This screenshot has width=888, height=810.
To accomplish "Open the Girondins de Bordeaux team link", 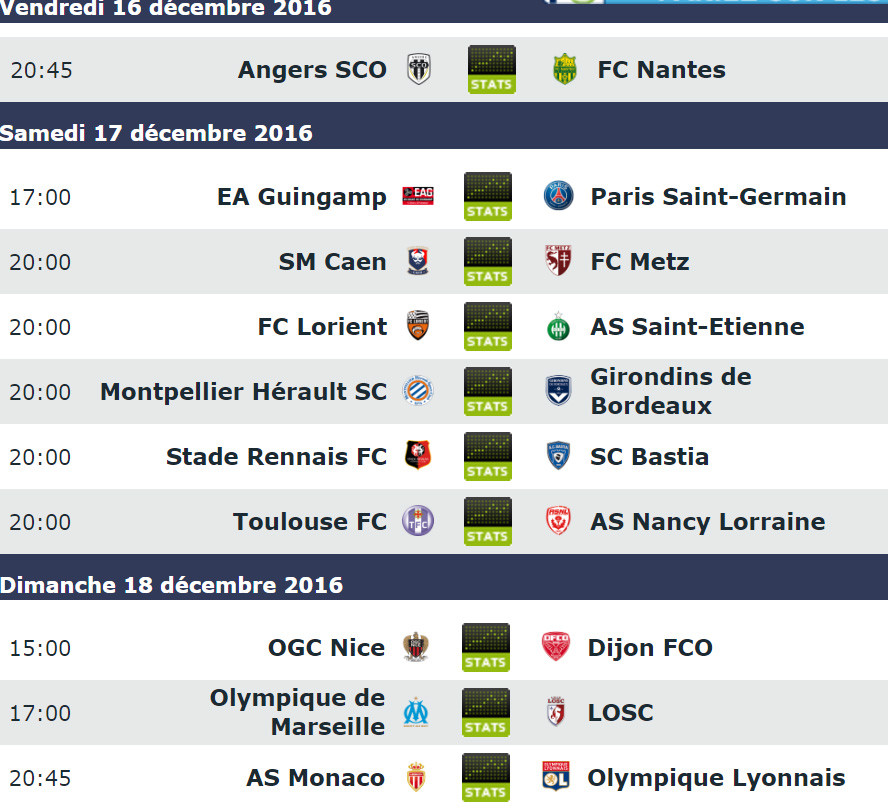I will pyautogui.click(x=671, y=391).
